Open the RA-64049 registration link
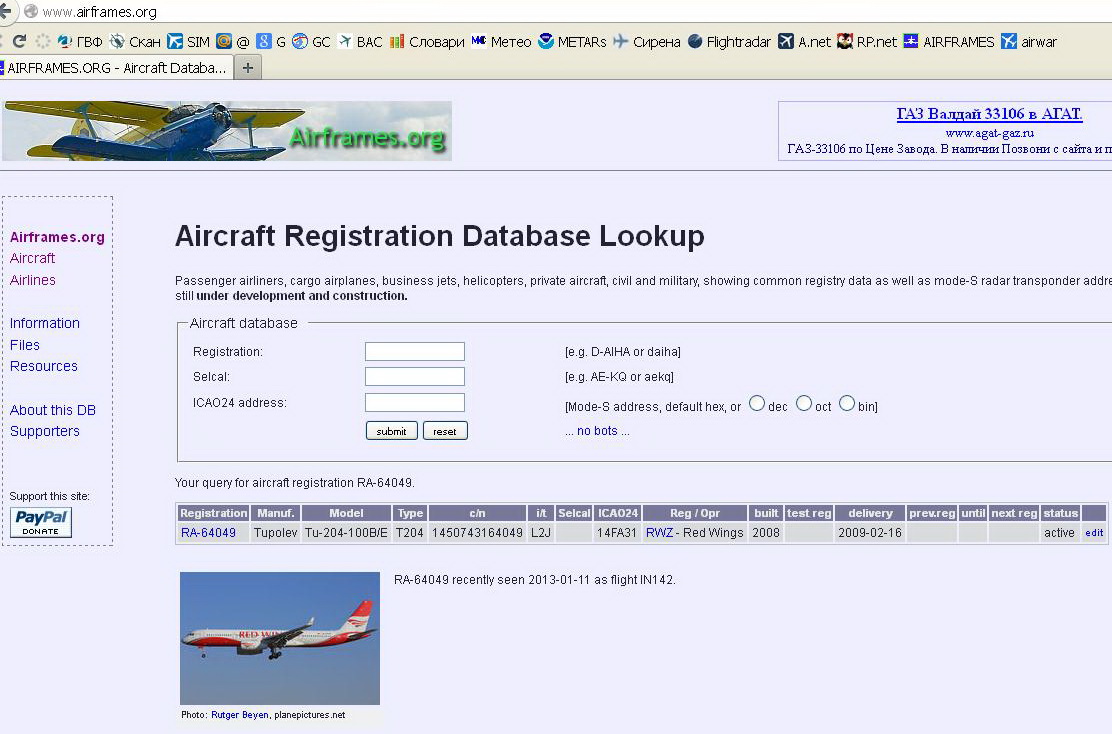The height and width of the screenshot is (734, 1112). click(208, 533)
